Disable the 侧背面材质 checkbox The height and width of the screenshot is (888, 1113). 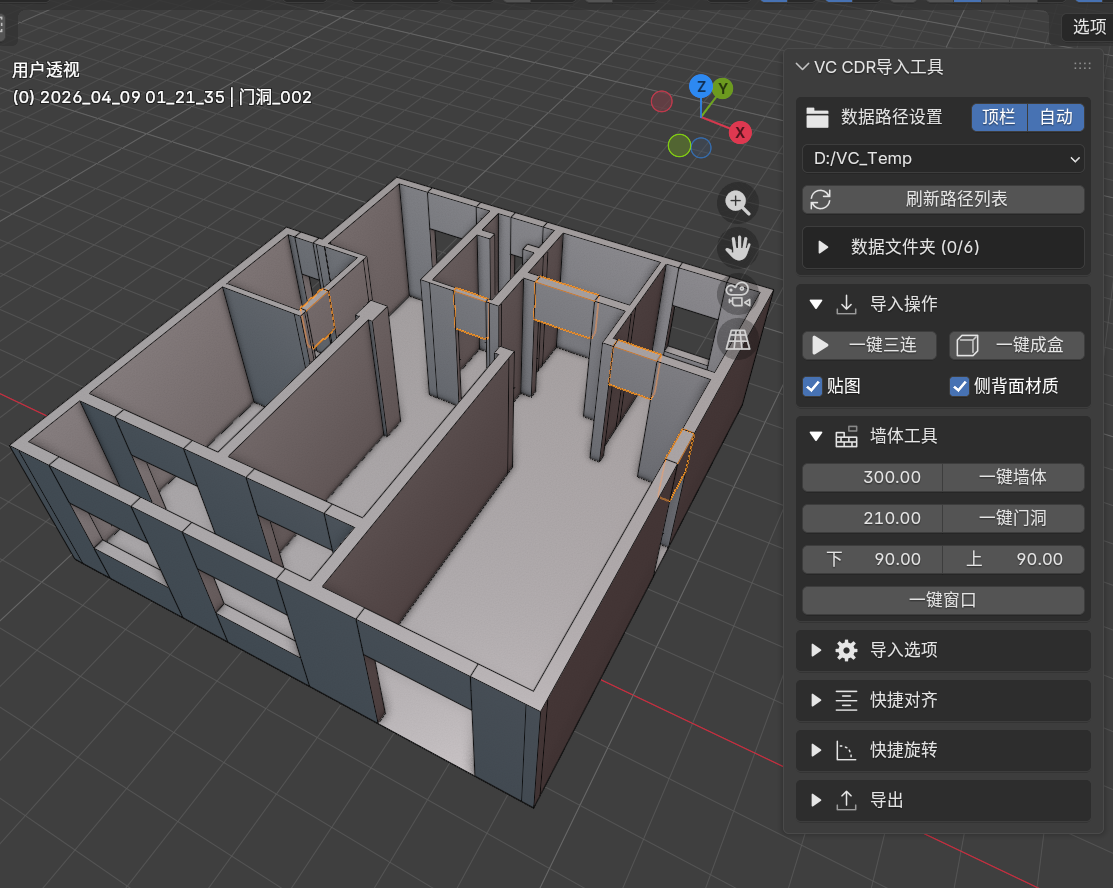[959, 386]
